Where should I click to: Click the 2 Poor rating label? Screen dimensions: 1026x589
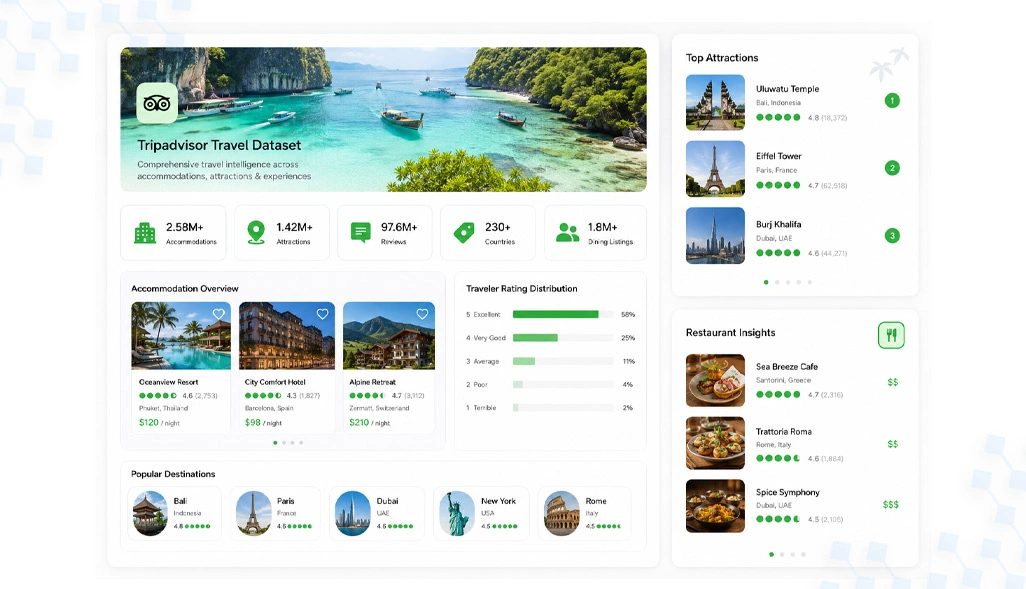pyautogui.click(x=477, y=385)
